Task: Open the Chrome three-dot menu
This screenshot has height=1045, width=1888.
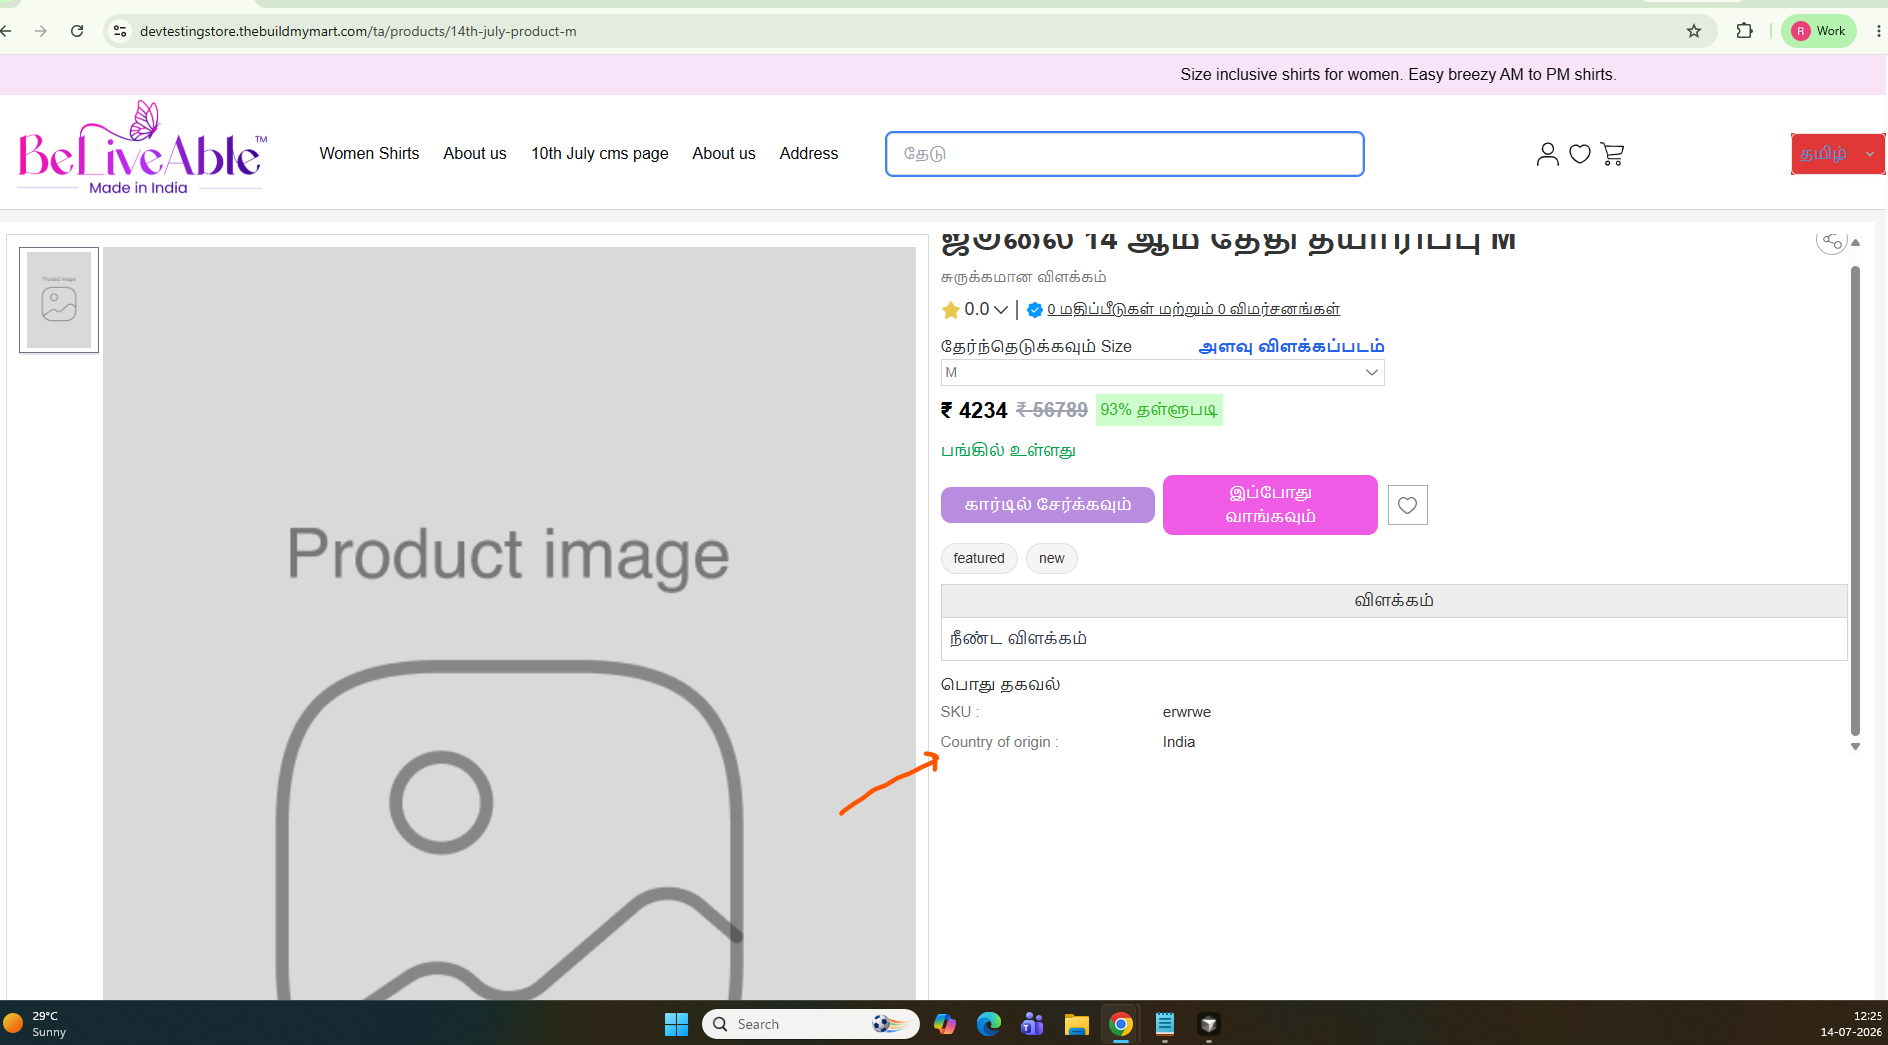Action: tap(1879, 31)
